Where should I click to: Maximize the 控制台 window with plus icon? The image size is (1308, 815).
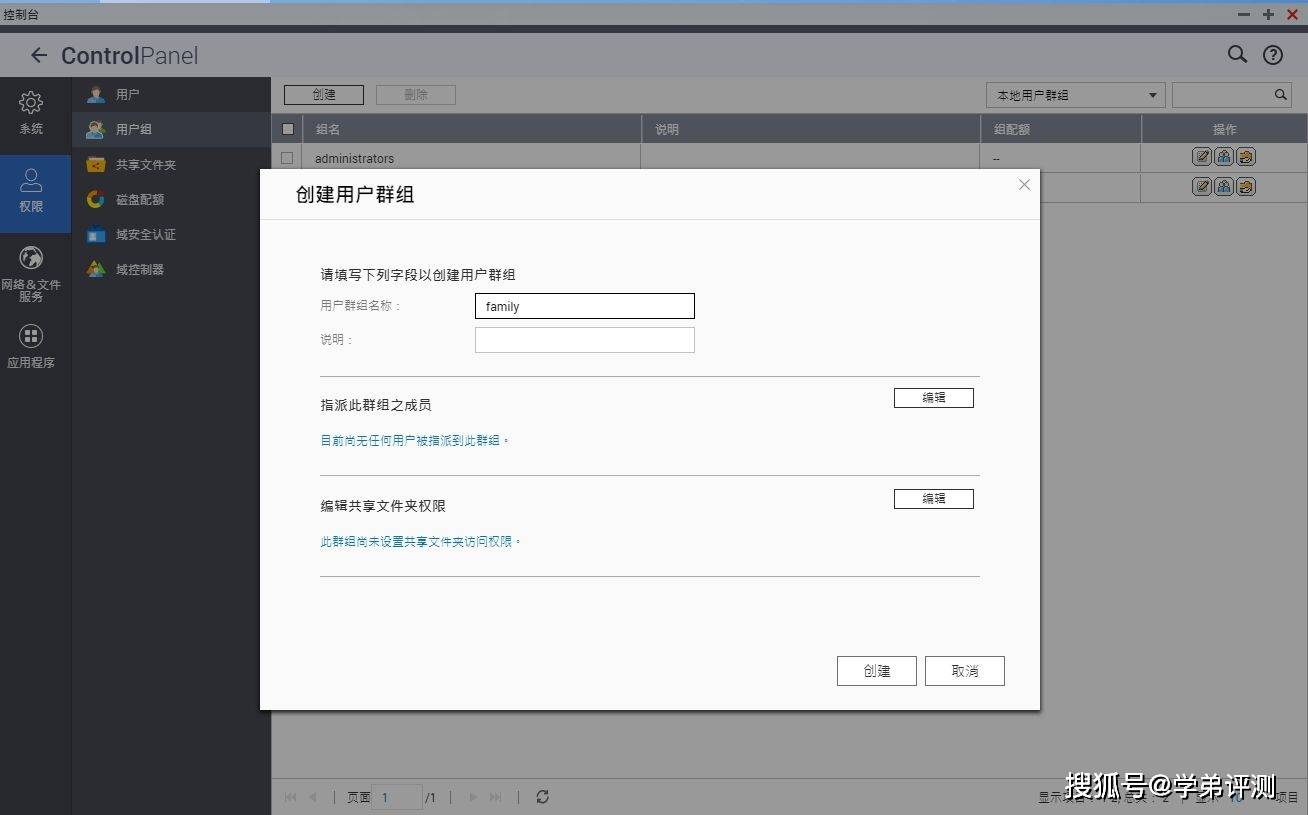(1268, 14)
